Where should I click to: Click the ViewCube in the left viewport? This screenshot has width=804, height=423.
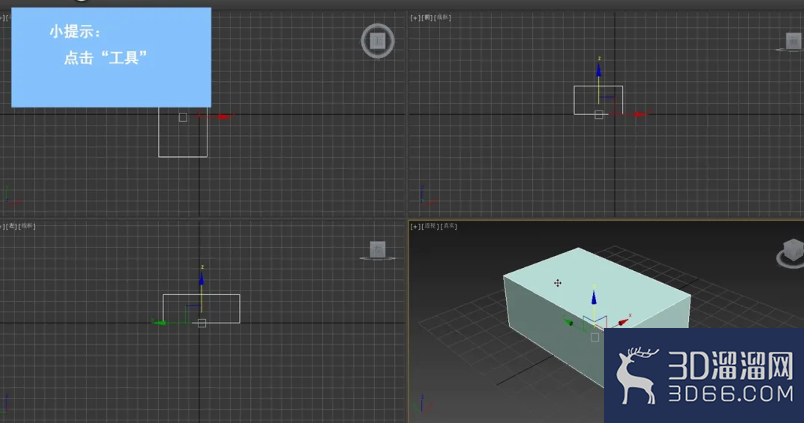[x=378, y=250]
